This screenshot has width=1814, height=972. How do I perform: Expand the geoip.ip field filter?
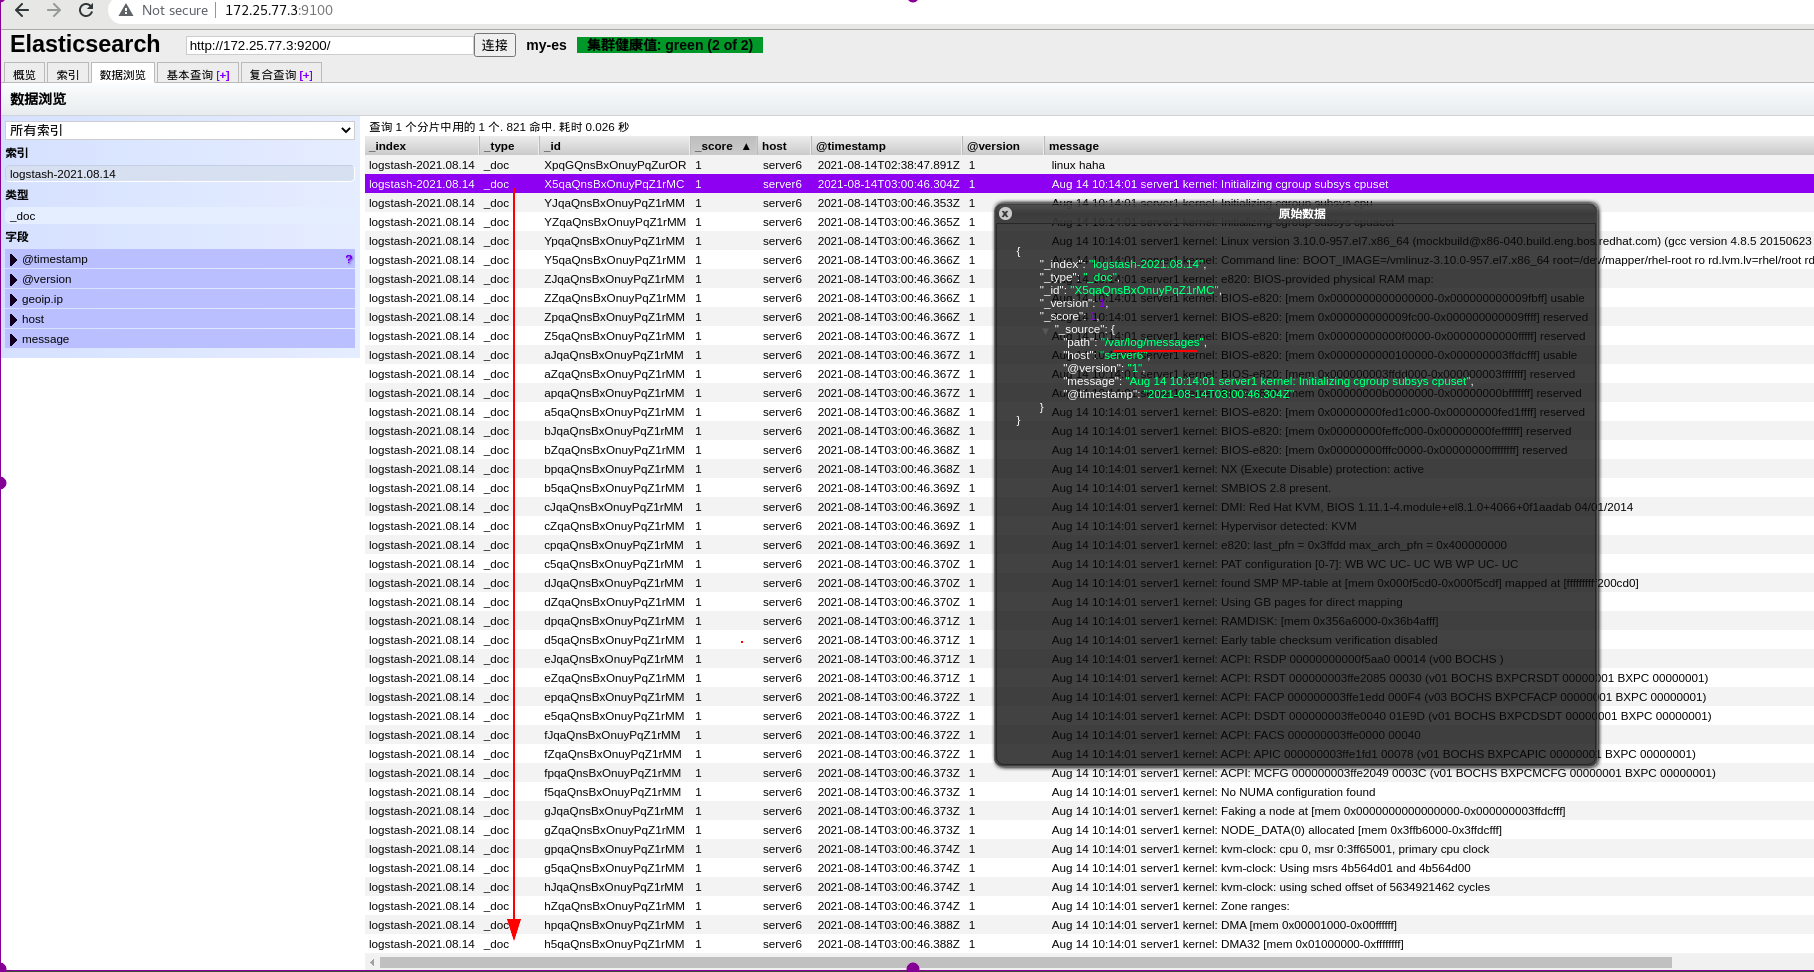14,299
